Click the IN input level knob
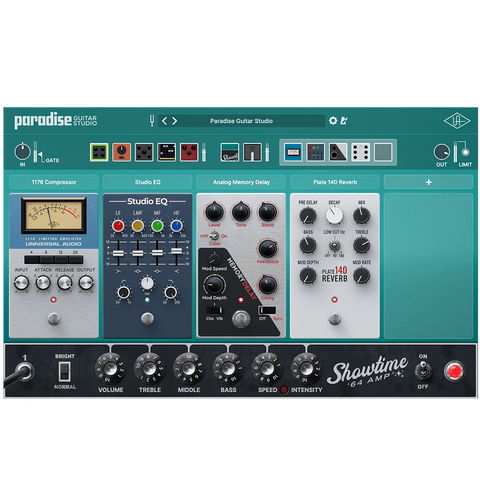The width and height of the screenshot is (480, 480). pos(22,152)
